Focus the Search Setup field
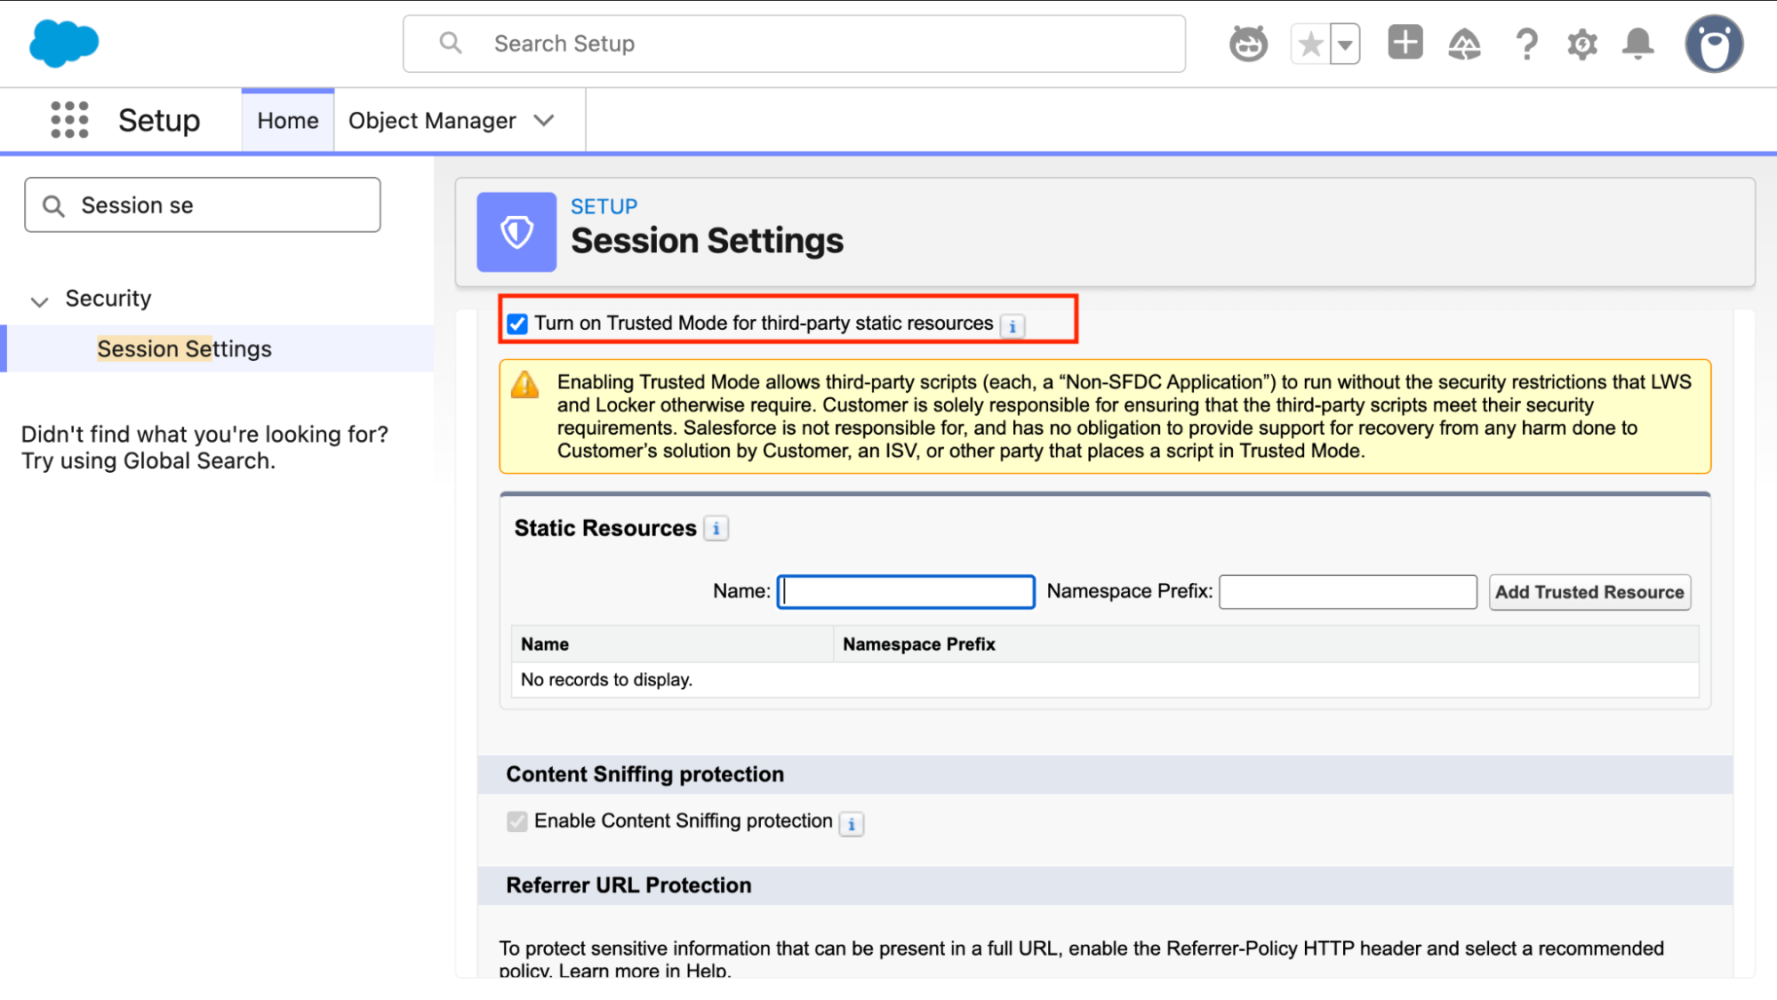Image resolution: width=1777 pixels, height=1000 pixels. click(x=794, y=43)
